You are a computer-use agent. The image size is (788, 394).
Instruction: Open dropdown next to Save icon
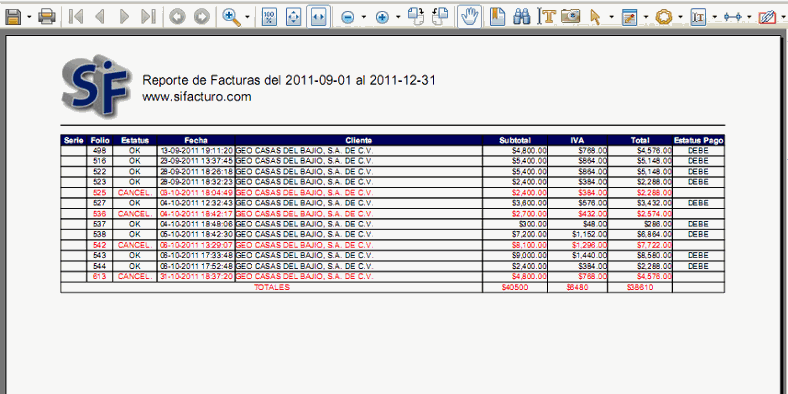29,17
